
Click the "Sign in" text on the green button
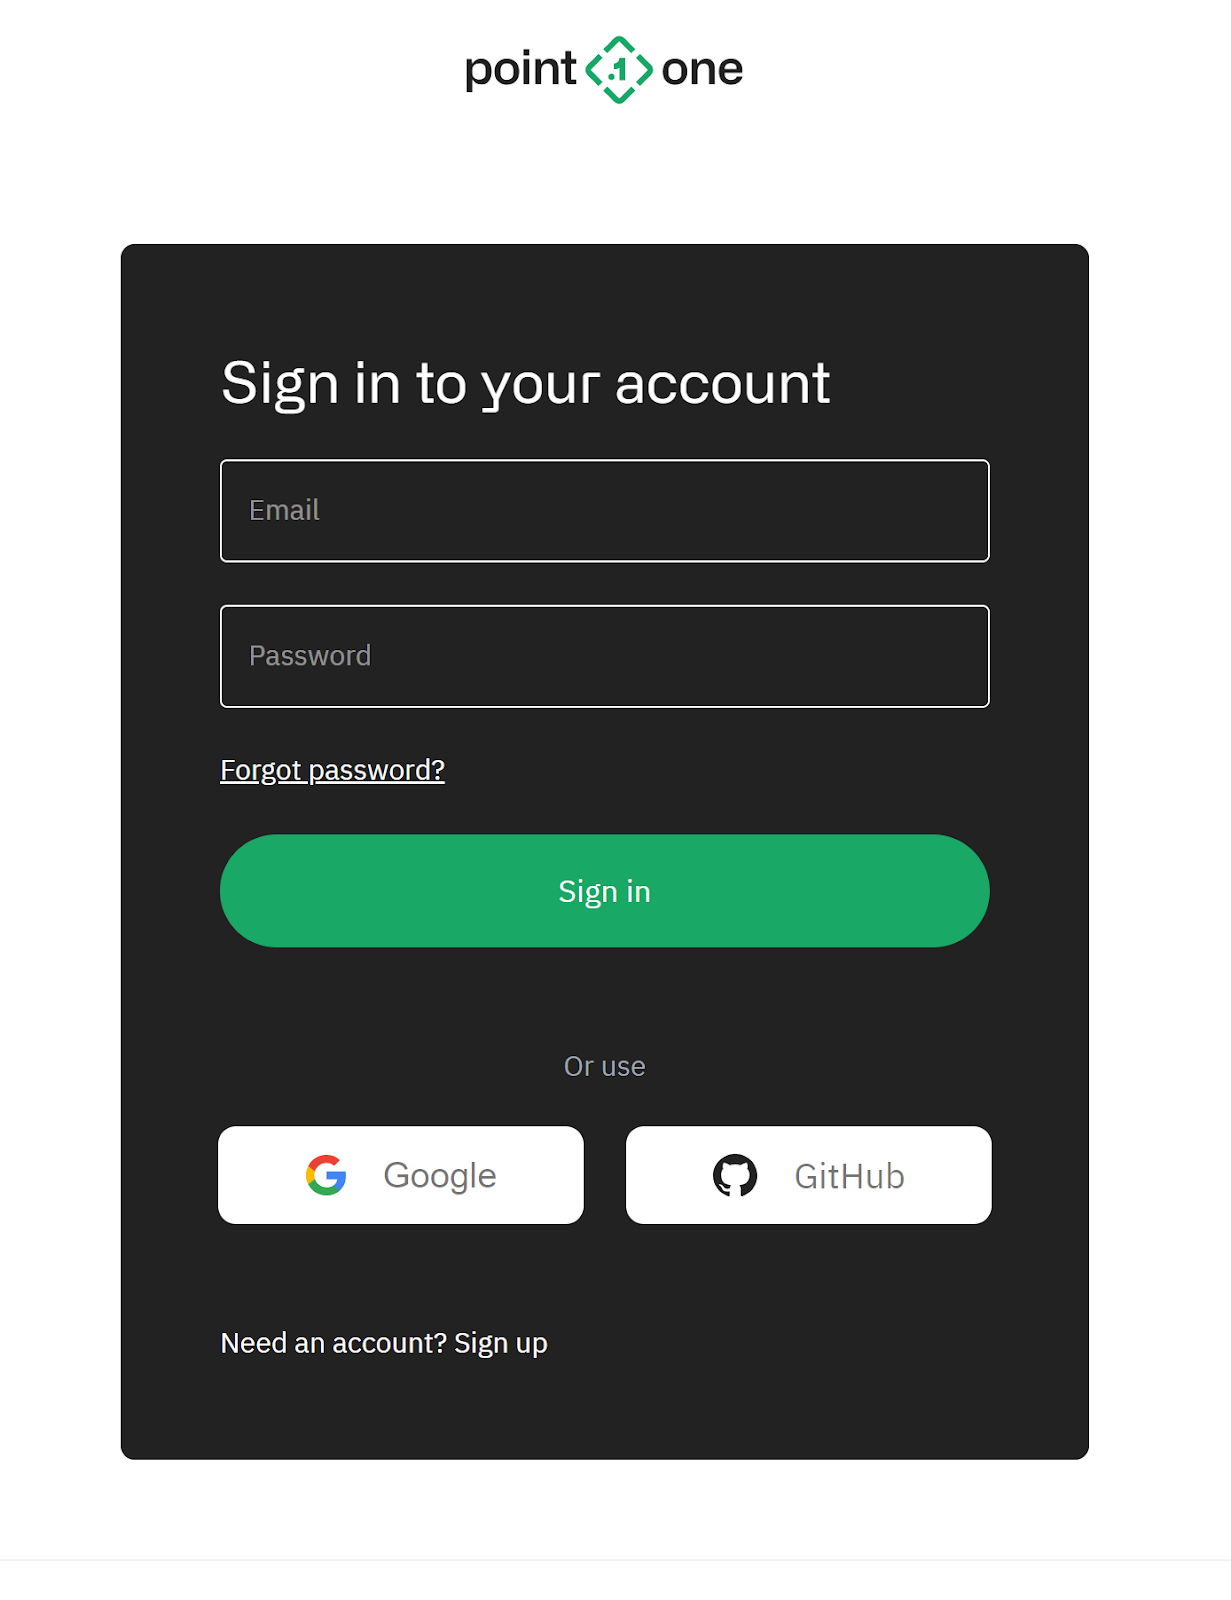(605, 892)
